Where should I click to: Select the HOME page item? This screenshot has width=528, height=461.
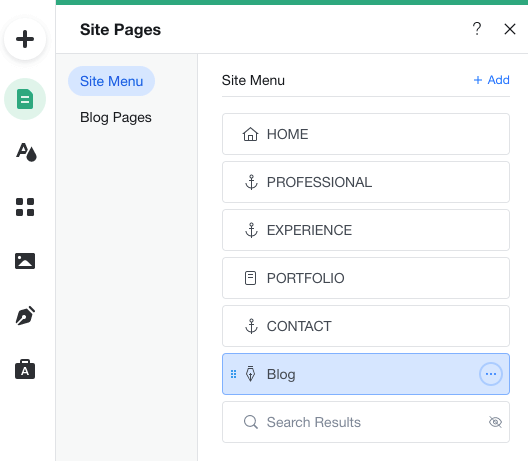(x=366, y=134)
